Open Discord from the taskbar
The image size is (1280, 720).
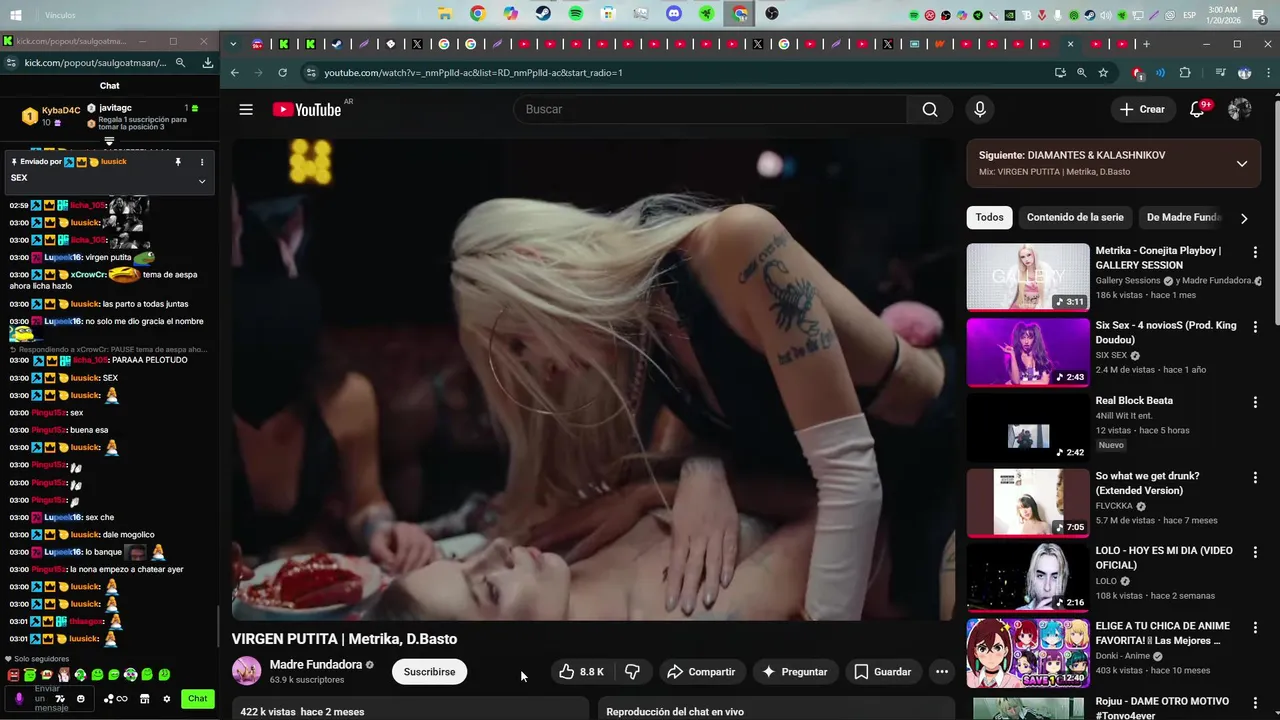click(674, 13)
